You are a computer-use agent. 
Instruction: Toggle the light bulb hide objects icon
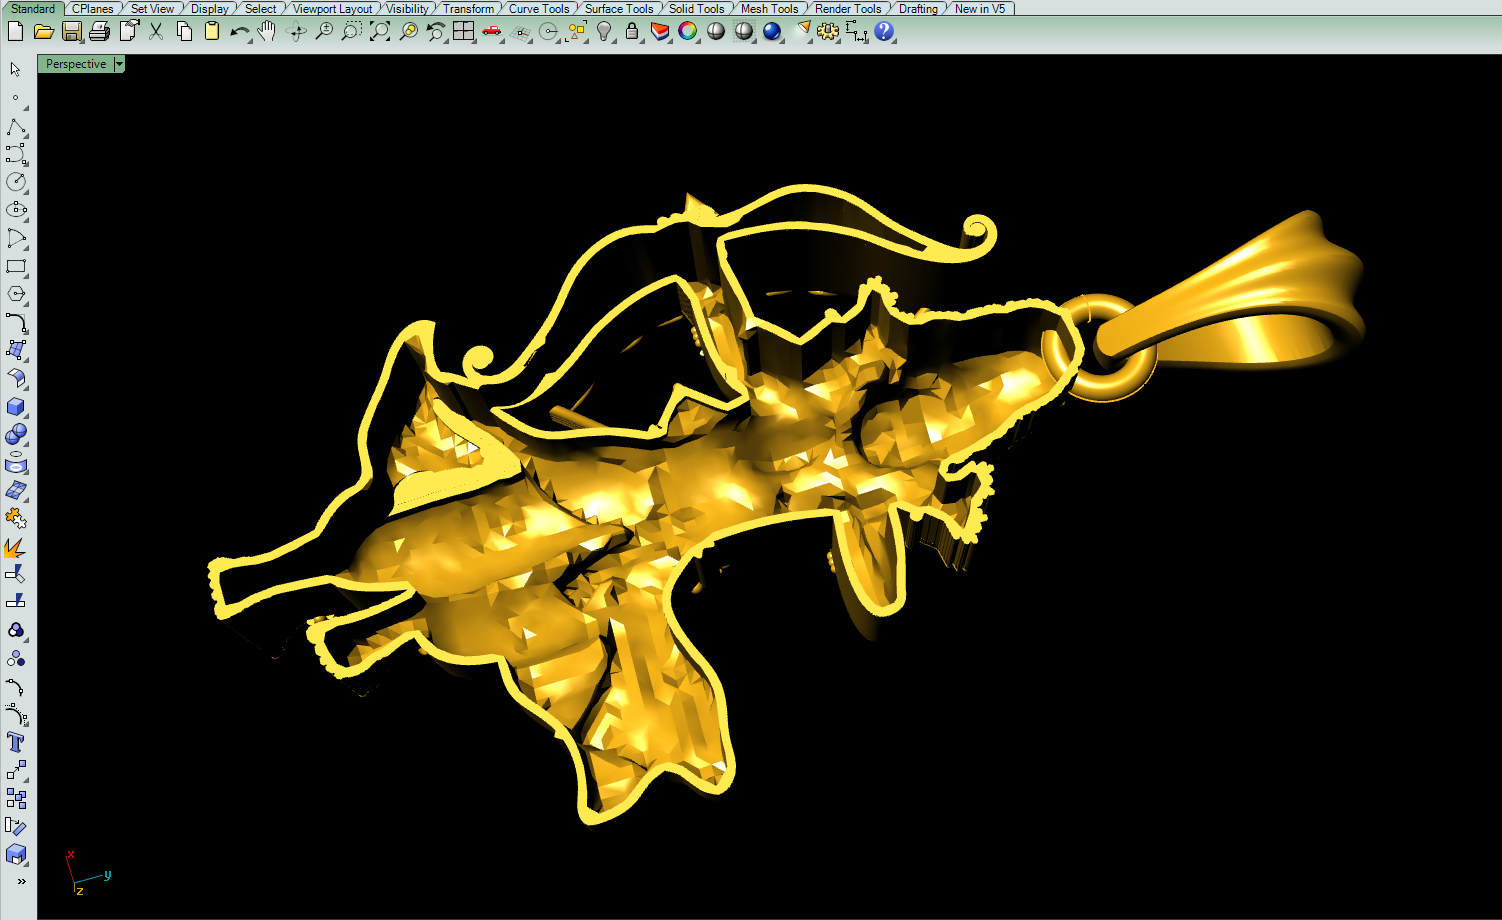(604, 32)
